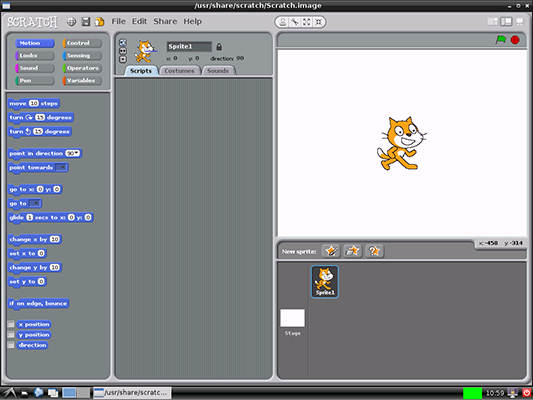Screen dimensions: 533x400
Task: Select the Control block category
Action: 82,43
